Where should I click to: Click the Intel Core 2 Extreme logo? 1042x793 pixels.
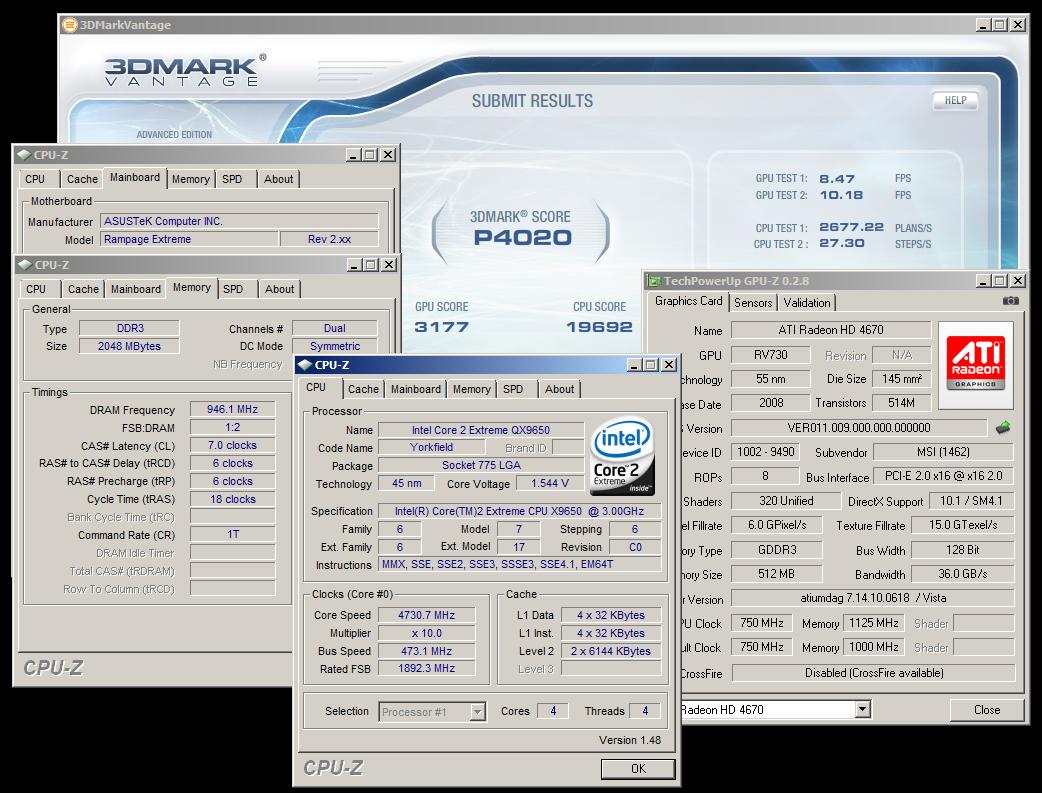pyautogui.click(x=622, y=456)
